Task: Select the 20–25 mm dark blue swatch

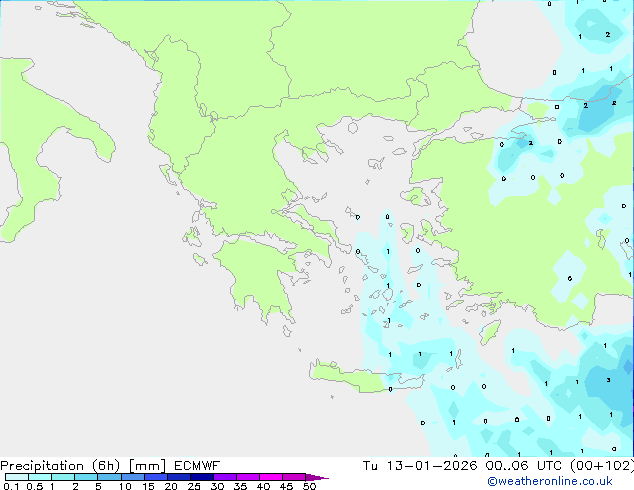Action: (x=179, y=477)
